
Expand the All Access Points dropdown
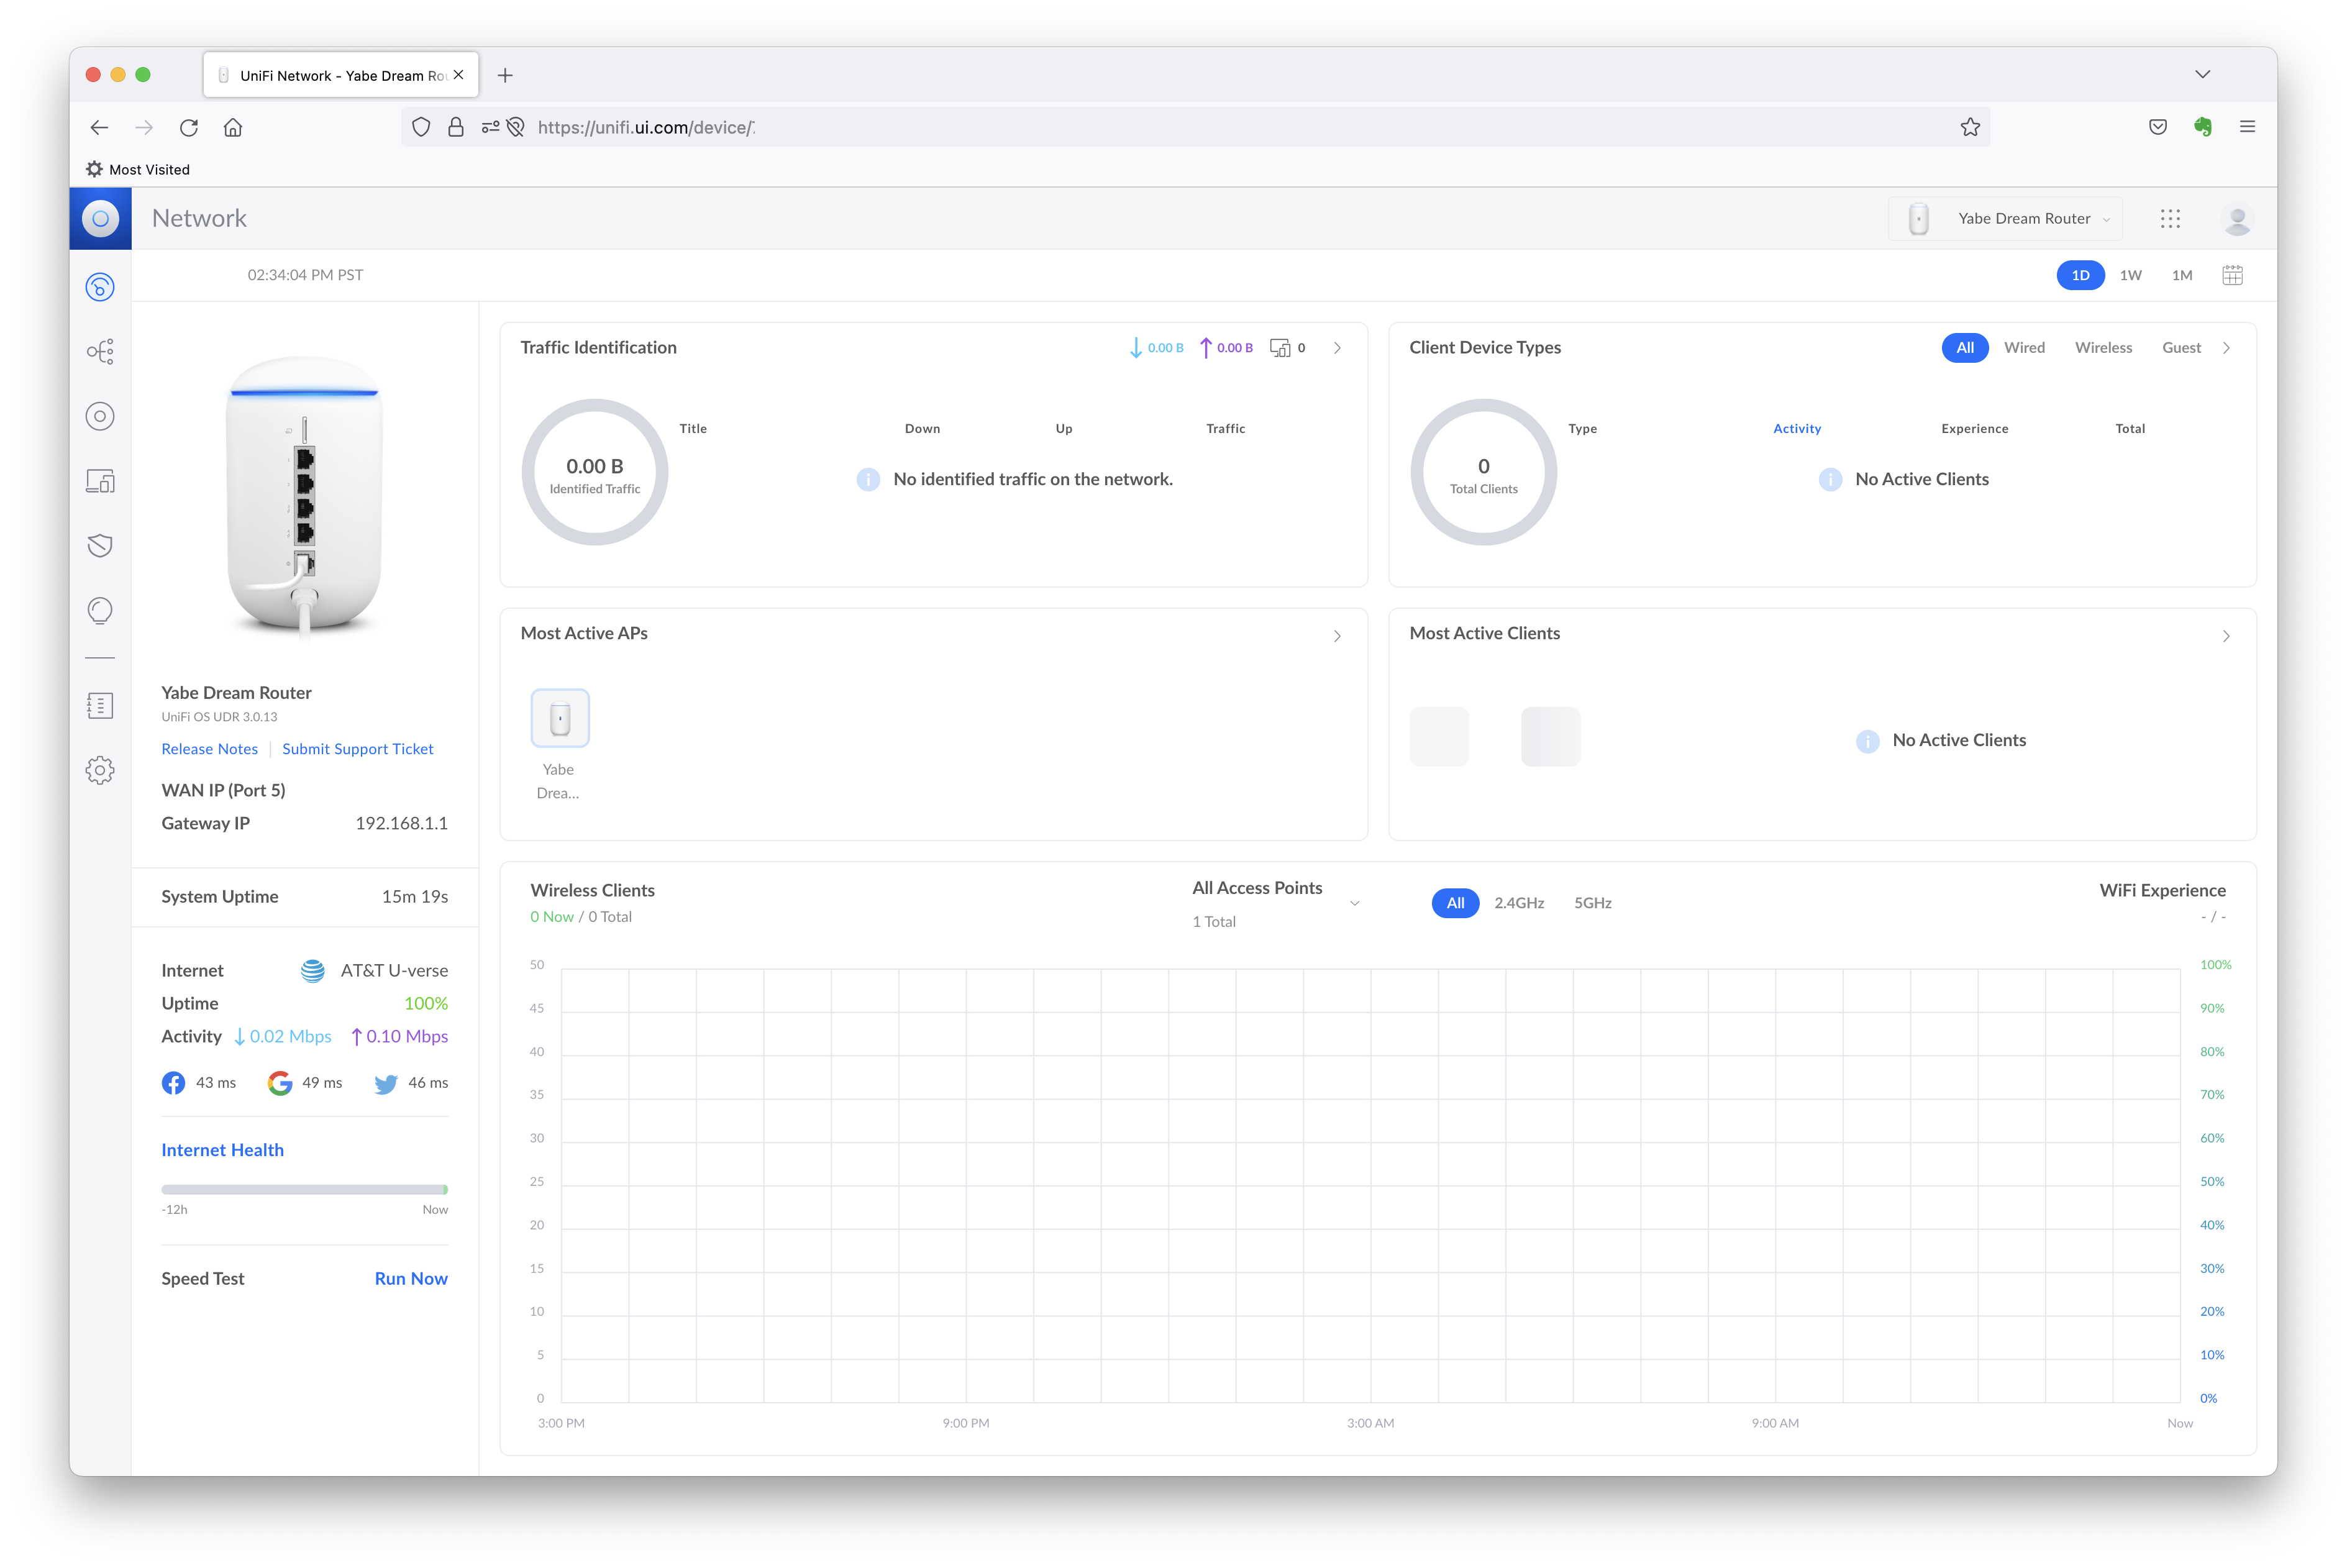(x=1276, y=903)
